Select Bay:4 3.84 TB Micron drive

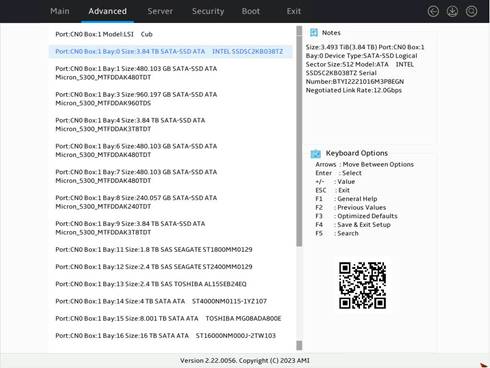click(x=130, y=125)
